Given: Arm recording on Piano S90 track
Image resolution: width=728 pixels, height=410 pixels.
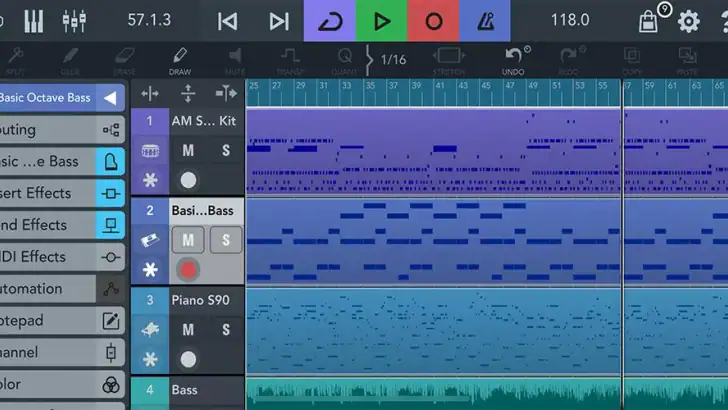Looking at the screenshot, I should click(x=188, y=359).
